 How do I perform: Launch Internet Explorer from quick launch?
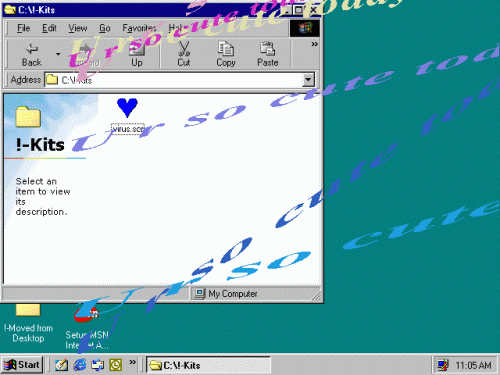[x=80, y=365]
